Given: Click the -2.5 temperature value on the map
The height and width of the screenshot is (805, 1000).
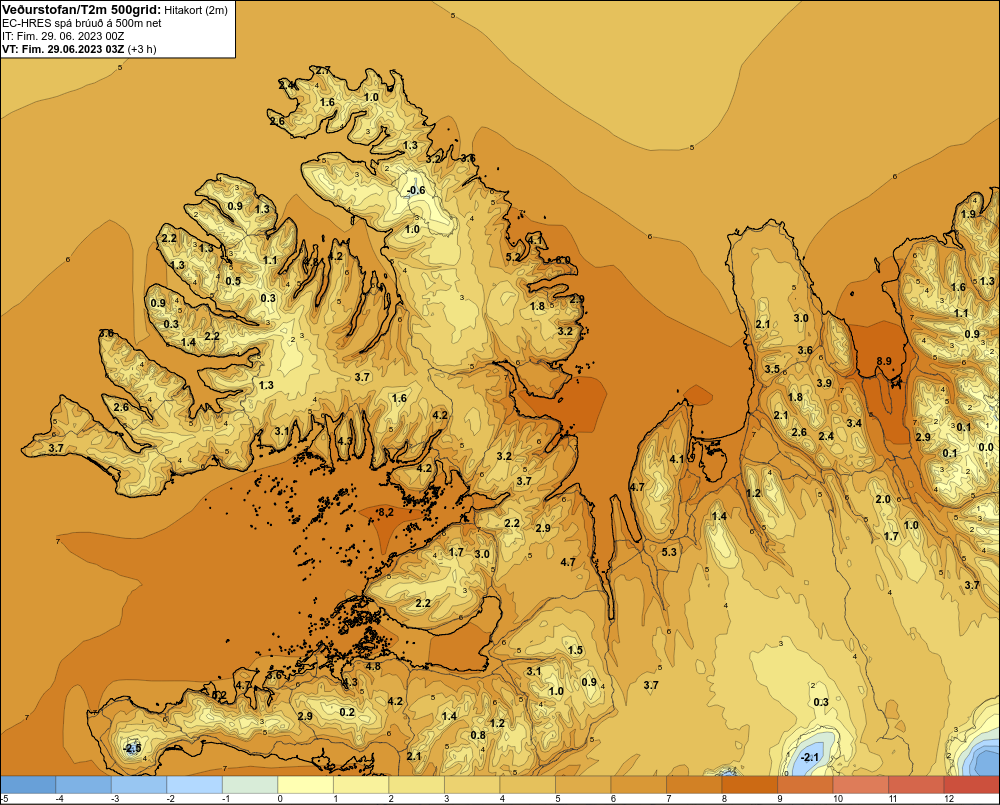Looking at the screenshot, I should pyautogui.click(x=132, y=748).
